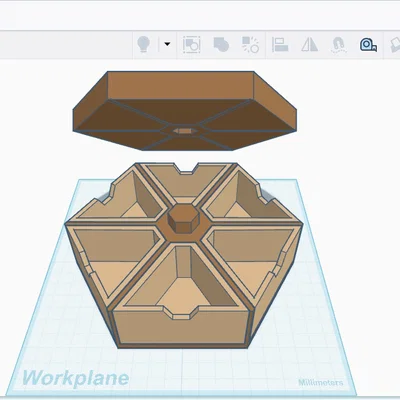Screen dimensions: 400x400
Task: Toggle the Cruise magnet tool
Action: click(339, 45)
